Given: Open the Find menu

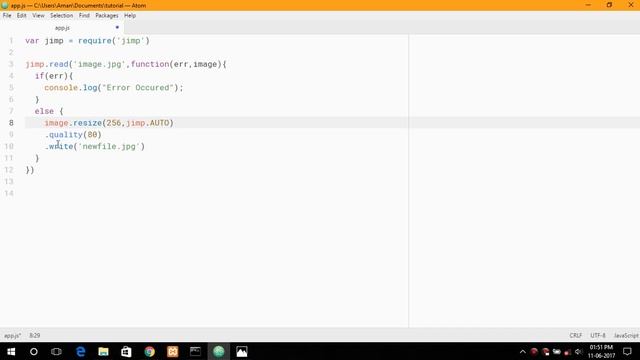Looking at the screenshot, I should (84, 16).
